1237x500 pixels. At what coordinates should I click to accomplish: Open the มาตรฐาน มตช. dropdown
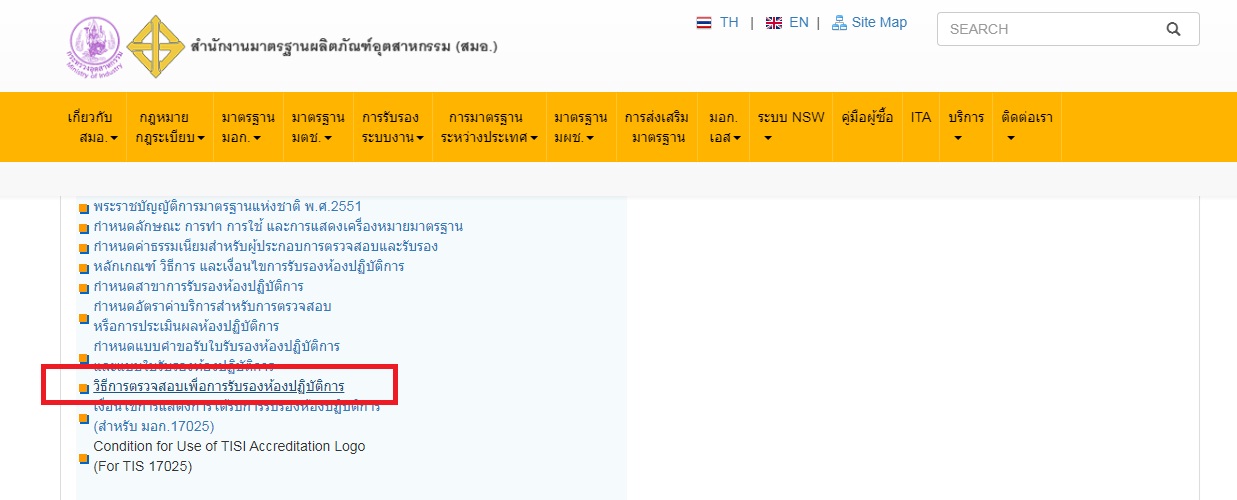pos(318,127)
